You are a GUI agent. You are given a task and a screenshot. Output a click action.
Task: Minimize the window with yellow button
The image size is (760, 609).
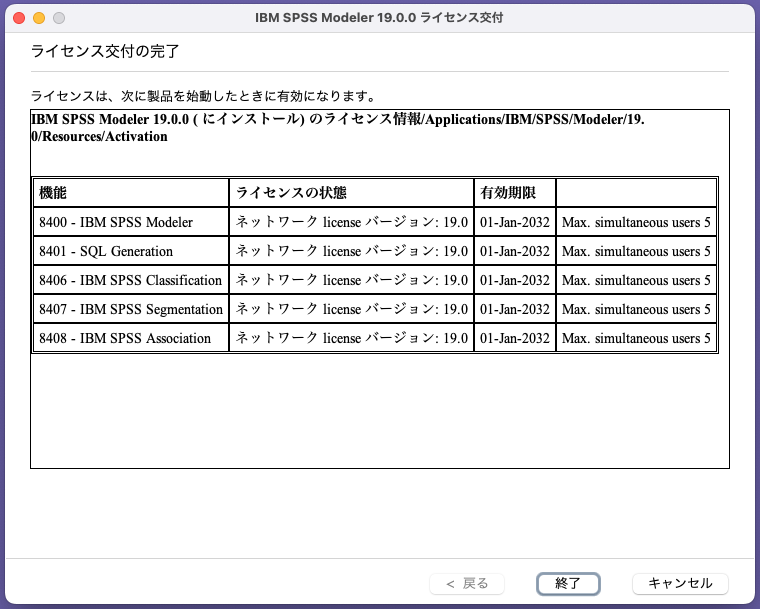(39, 18)
